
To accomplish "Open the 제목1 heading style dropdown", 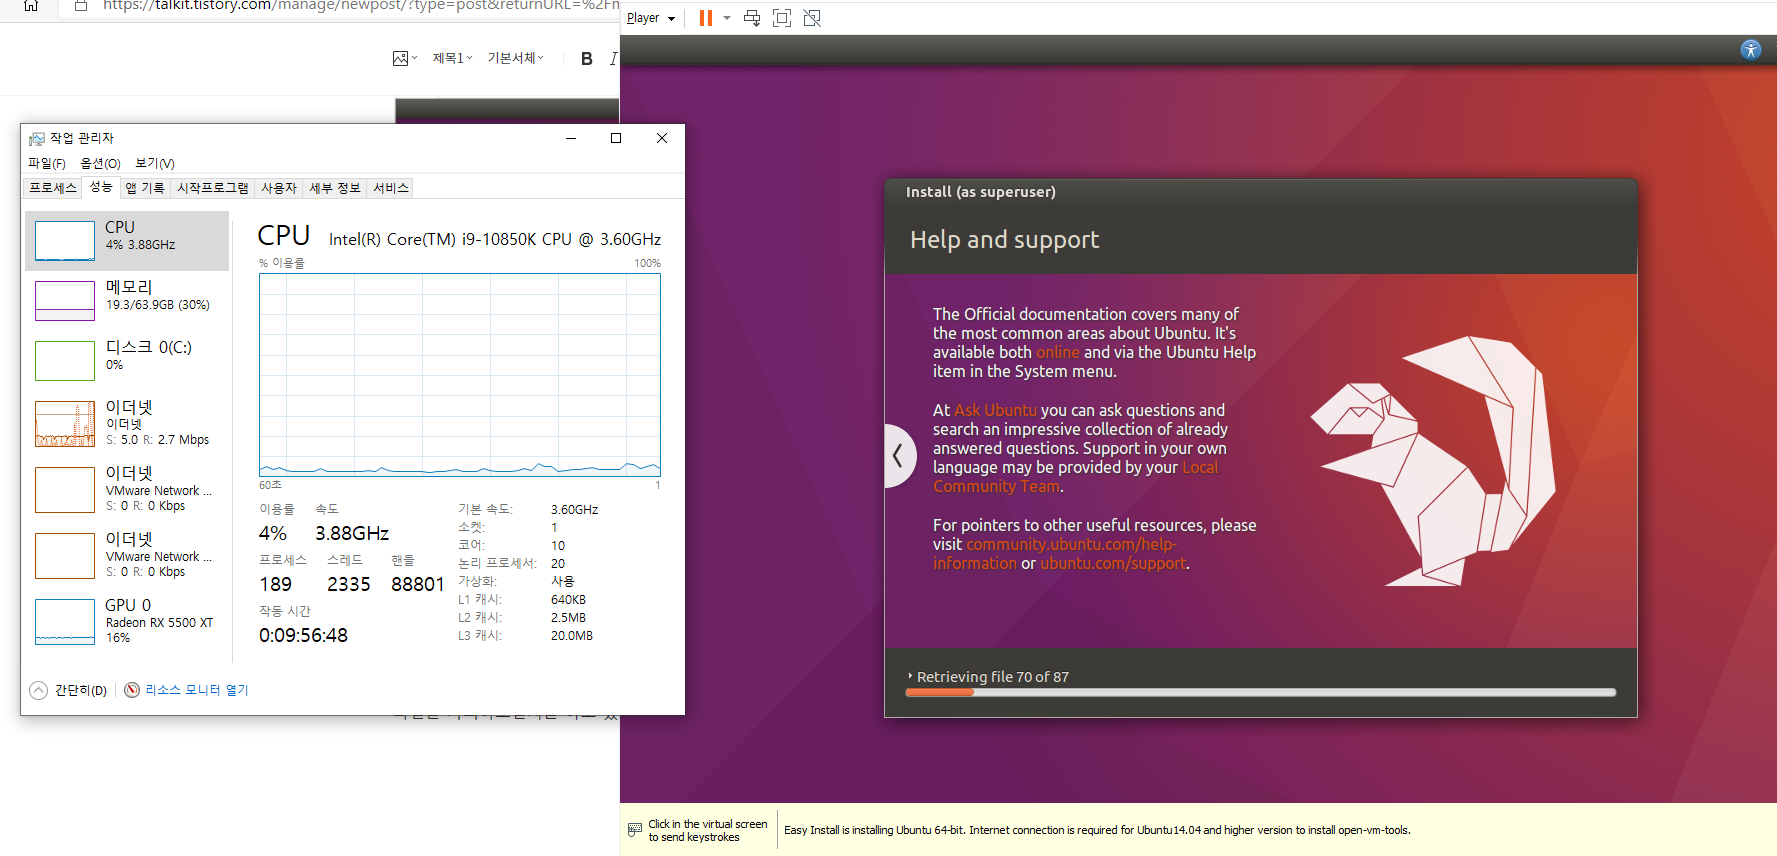I will [452, 59].
